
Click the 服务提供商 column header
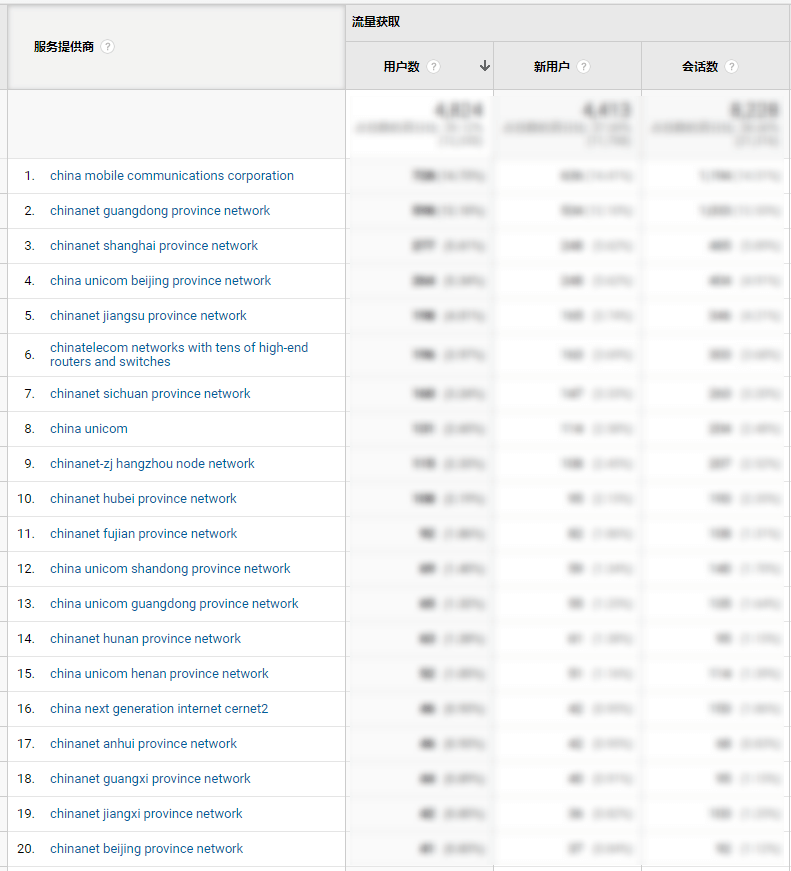[64, 47]
